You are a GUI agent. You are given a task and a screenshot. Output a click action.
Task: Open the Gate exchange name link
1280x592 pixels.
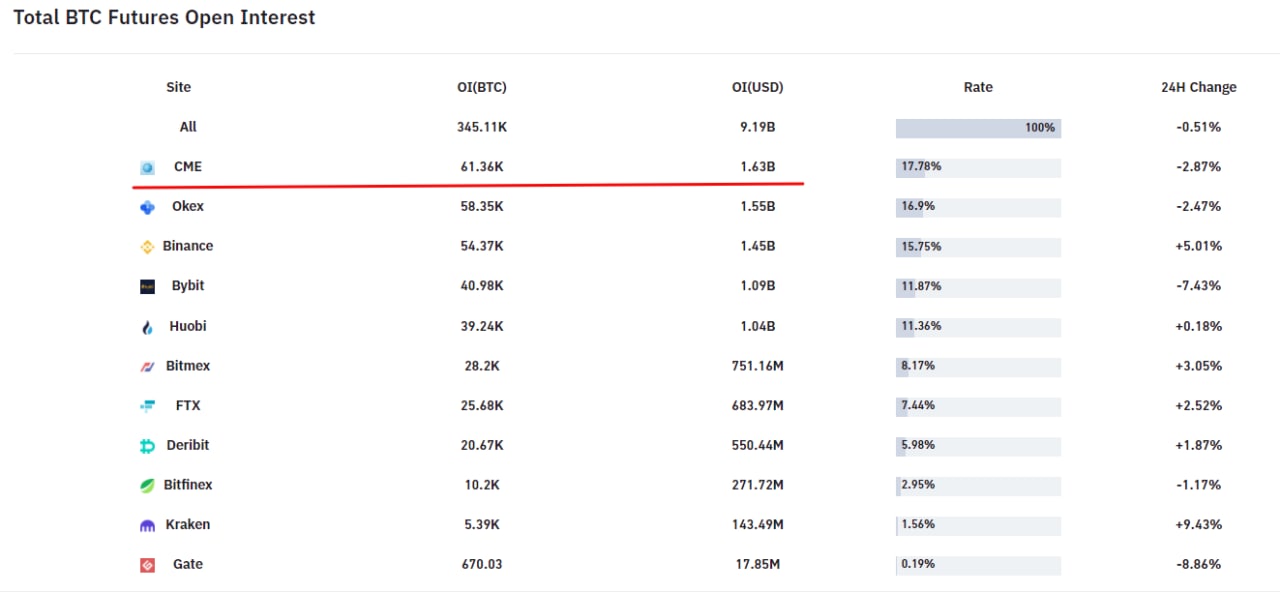click(188, 564)
